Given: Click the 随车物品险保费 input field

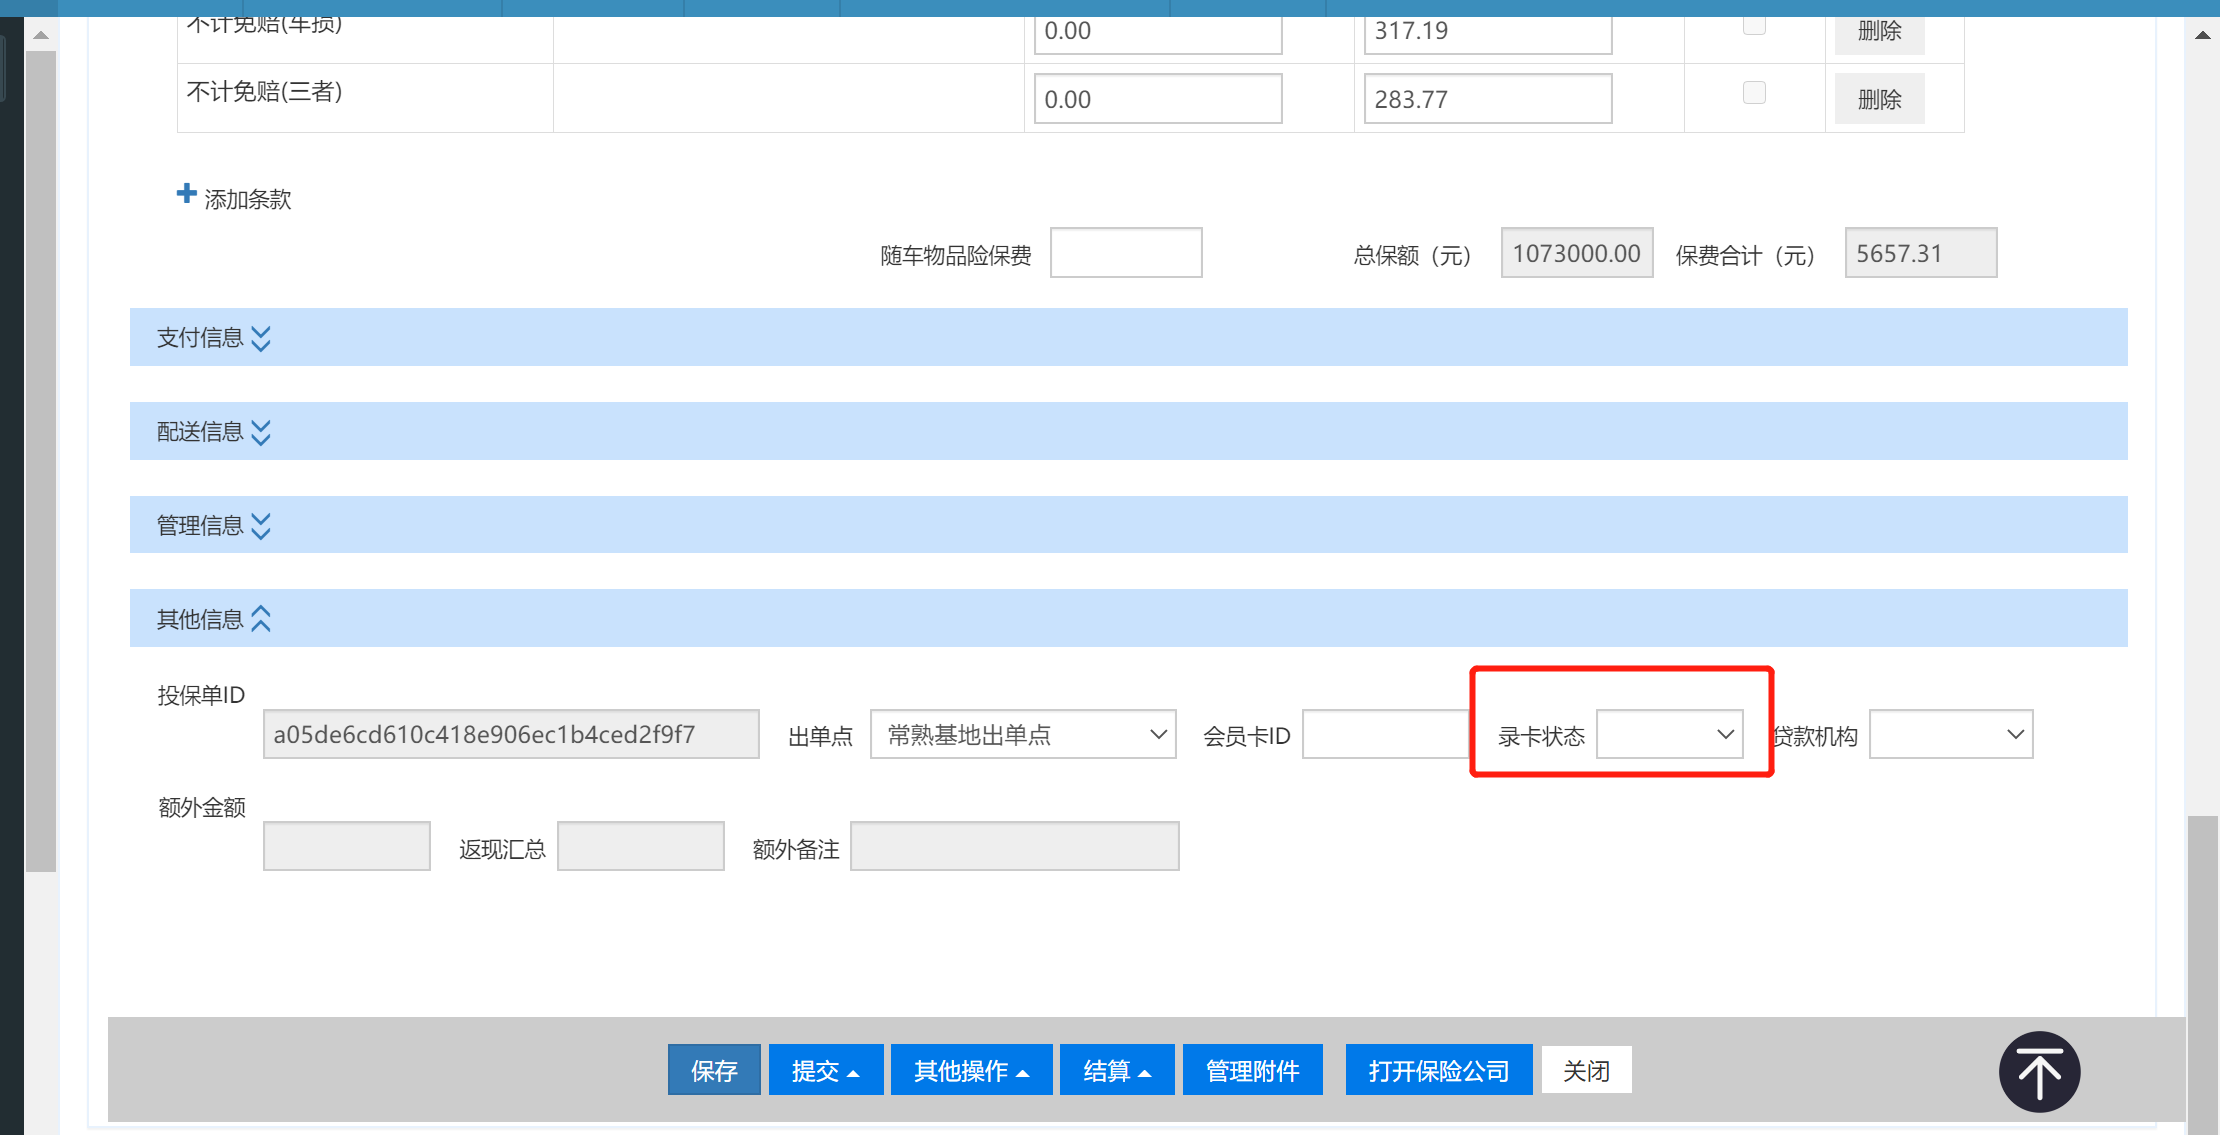Looking at the screenshot, I should coord(1125,253).
